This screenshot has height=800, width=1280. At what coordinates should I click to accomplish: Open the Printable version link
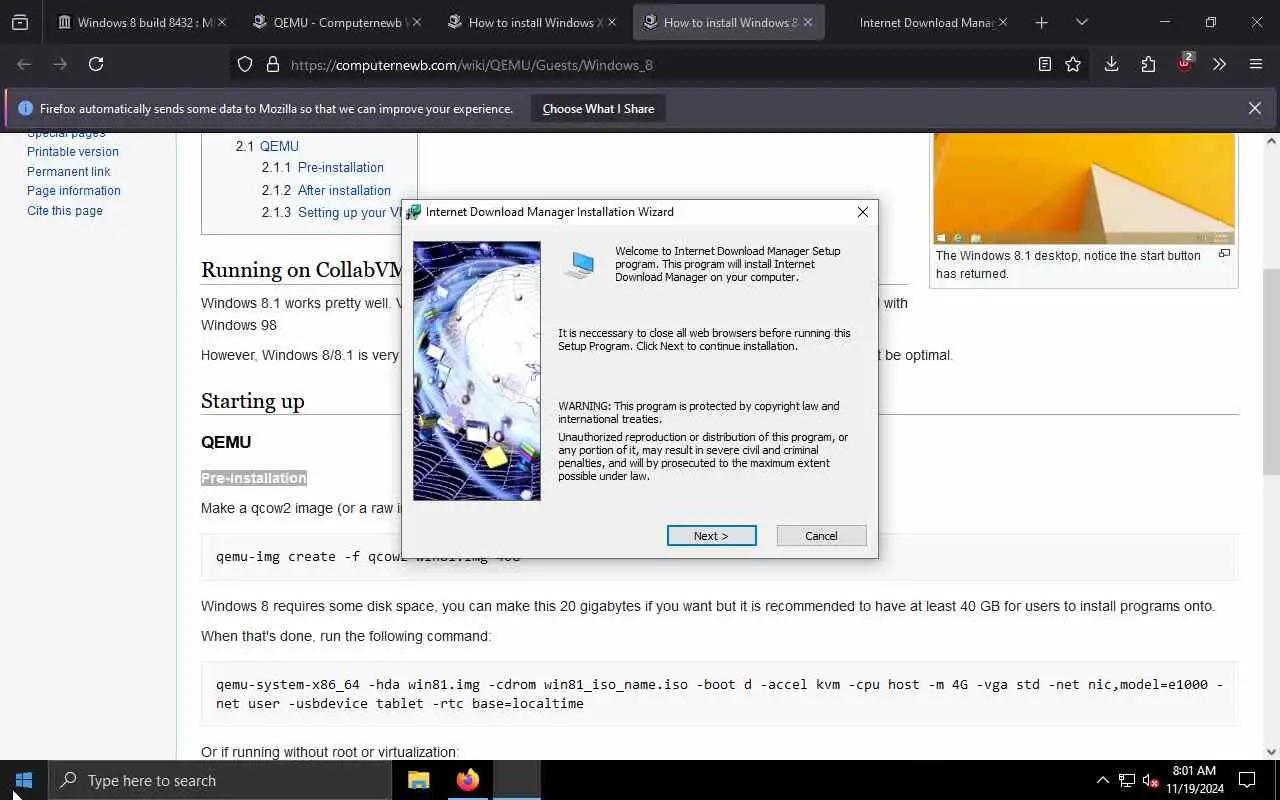[73, 152]
